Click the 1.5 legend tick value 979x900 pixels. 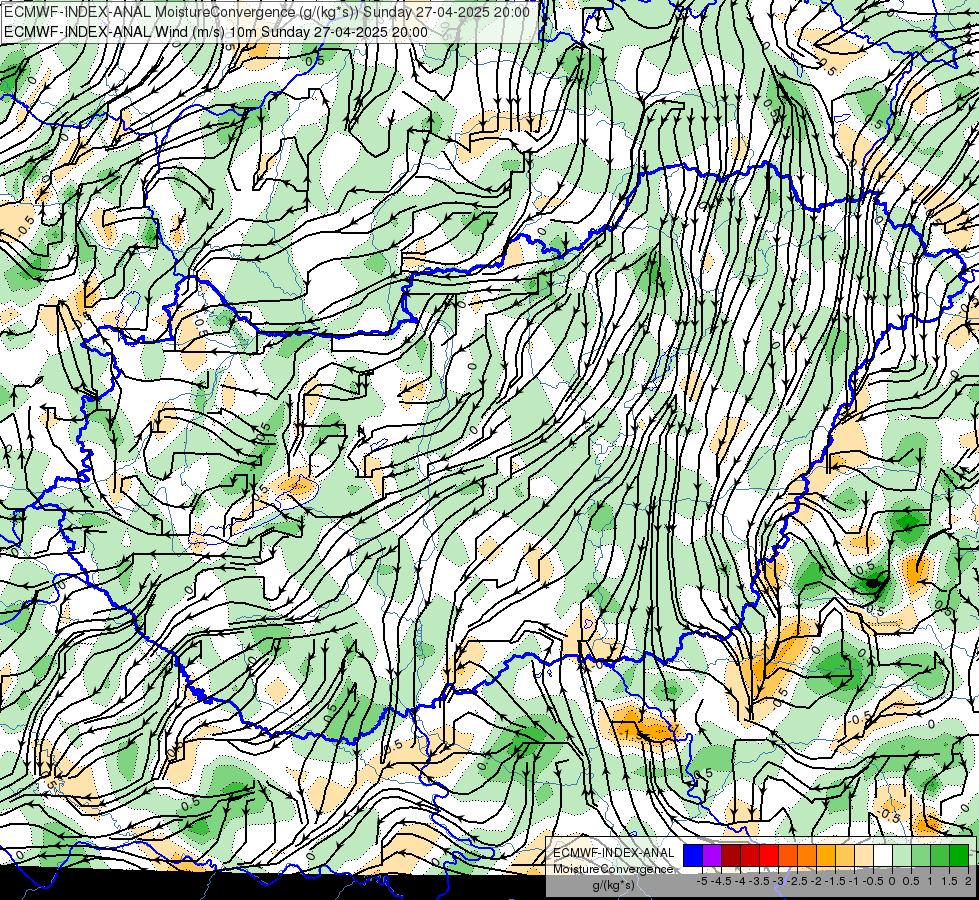pos(950,881)
